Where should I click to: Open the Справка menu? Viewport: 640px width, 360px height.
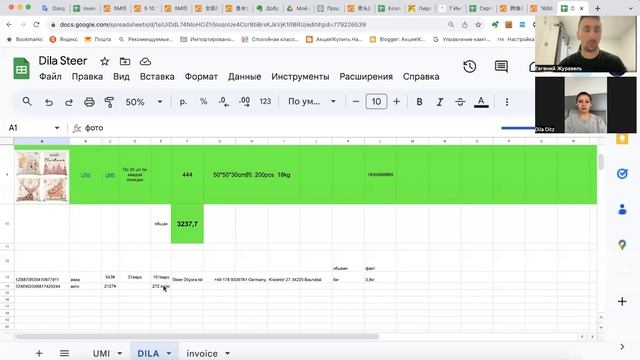click(421, 77)
